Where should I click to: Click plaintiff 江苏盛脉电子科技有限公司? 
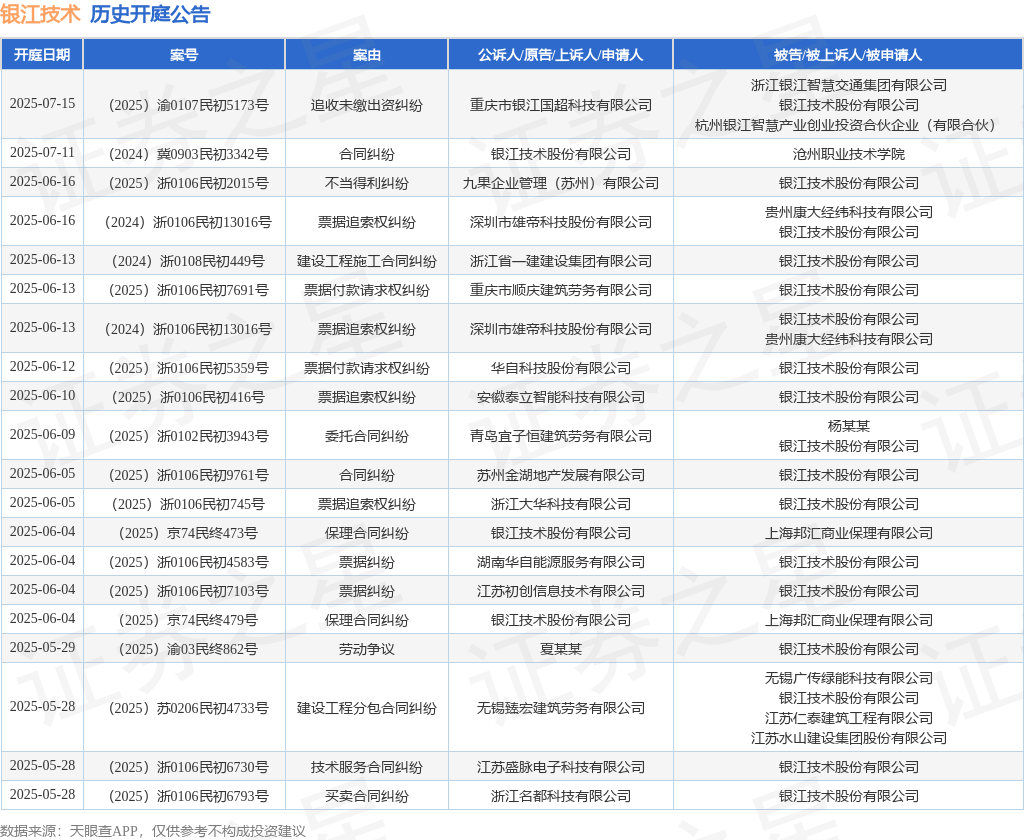[x=560, y=767]
